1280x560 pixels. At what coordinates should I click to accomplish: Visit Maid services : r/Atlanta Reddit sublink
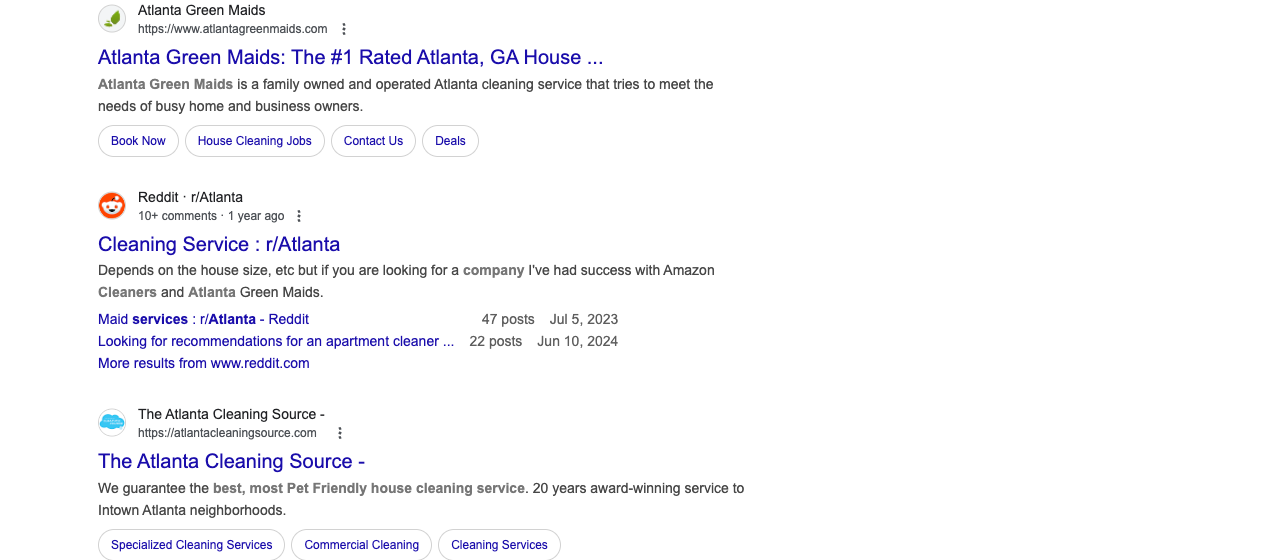[203, 319]
